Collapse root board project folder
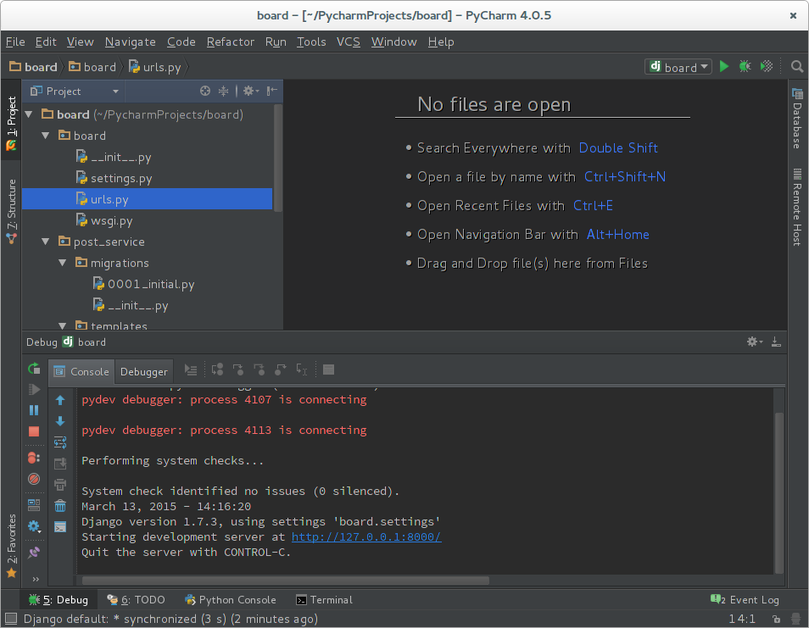This screenshot has width=809, height=628. [29, 115]
